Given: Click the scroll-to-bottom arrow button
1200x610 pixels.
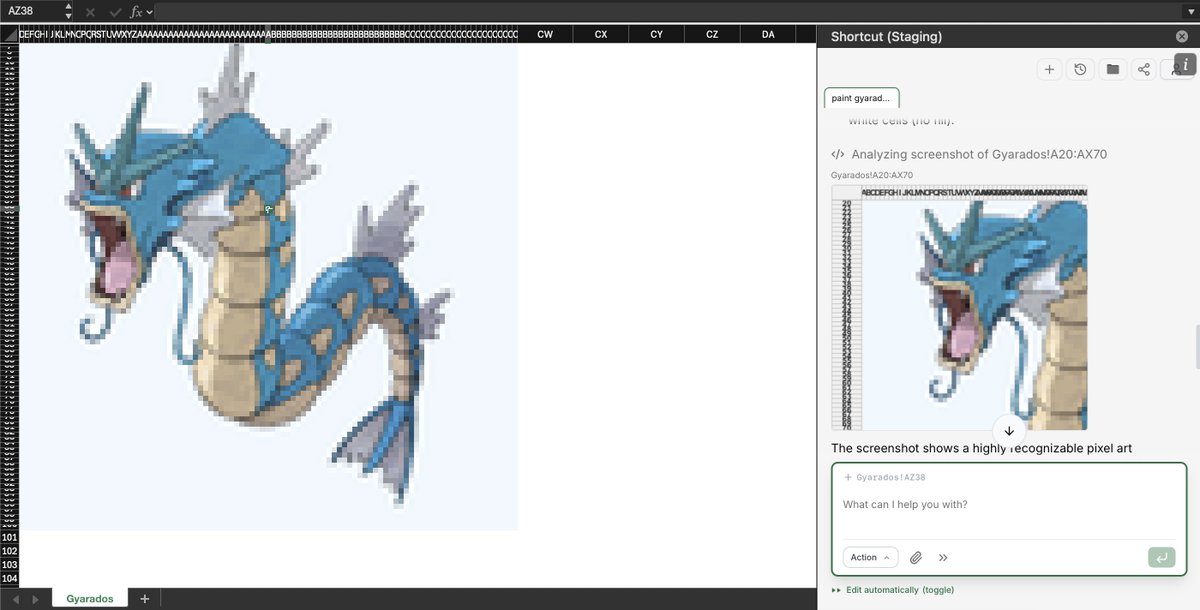Looking at the screenshot, I should pyautogui.click(x=1008, y=430).
